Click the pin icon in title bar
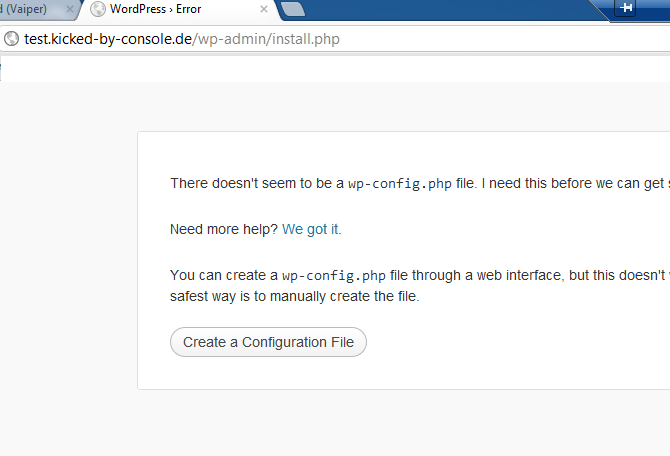Screen dimensions: 670x456 625,8
